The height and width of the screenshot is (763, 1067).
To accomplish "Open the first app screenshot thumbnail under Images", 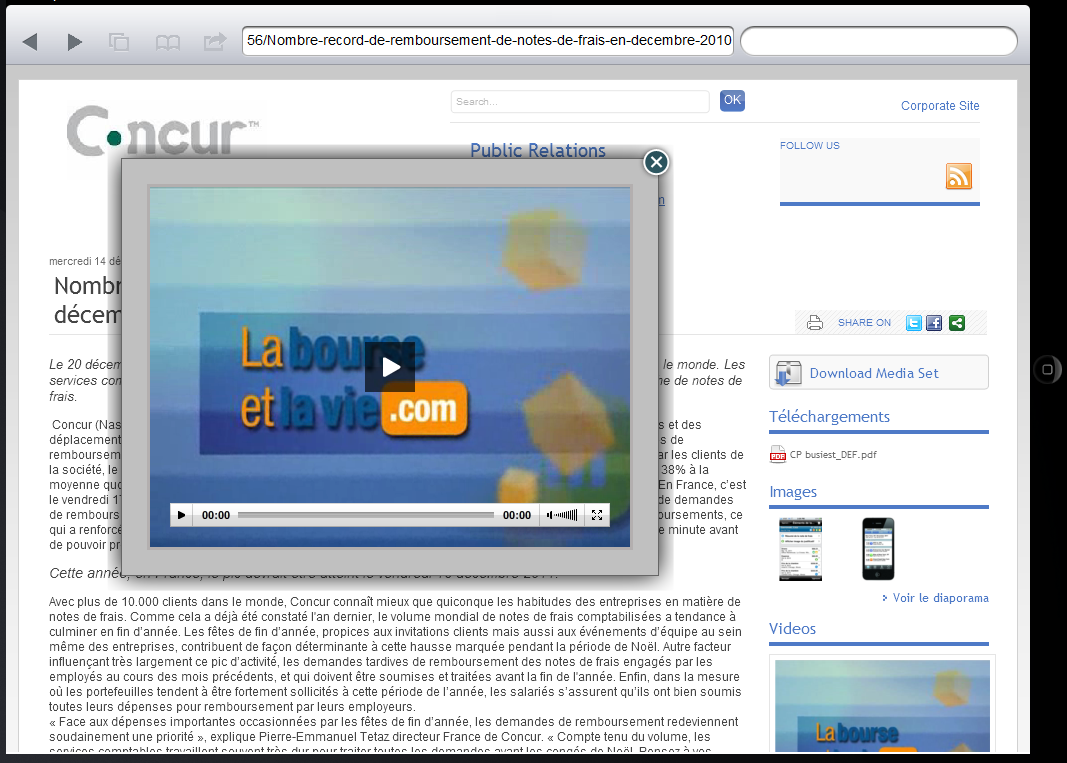I will click(800, 549).
